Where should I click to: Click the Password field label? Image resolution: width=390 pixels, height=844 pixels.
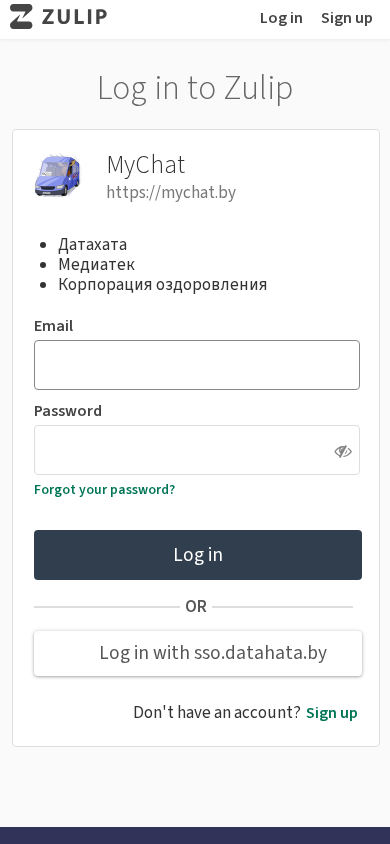tap(68, 411)
